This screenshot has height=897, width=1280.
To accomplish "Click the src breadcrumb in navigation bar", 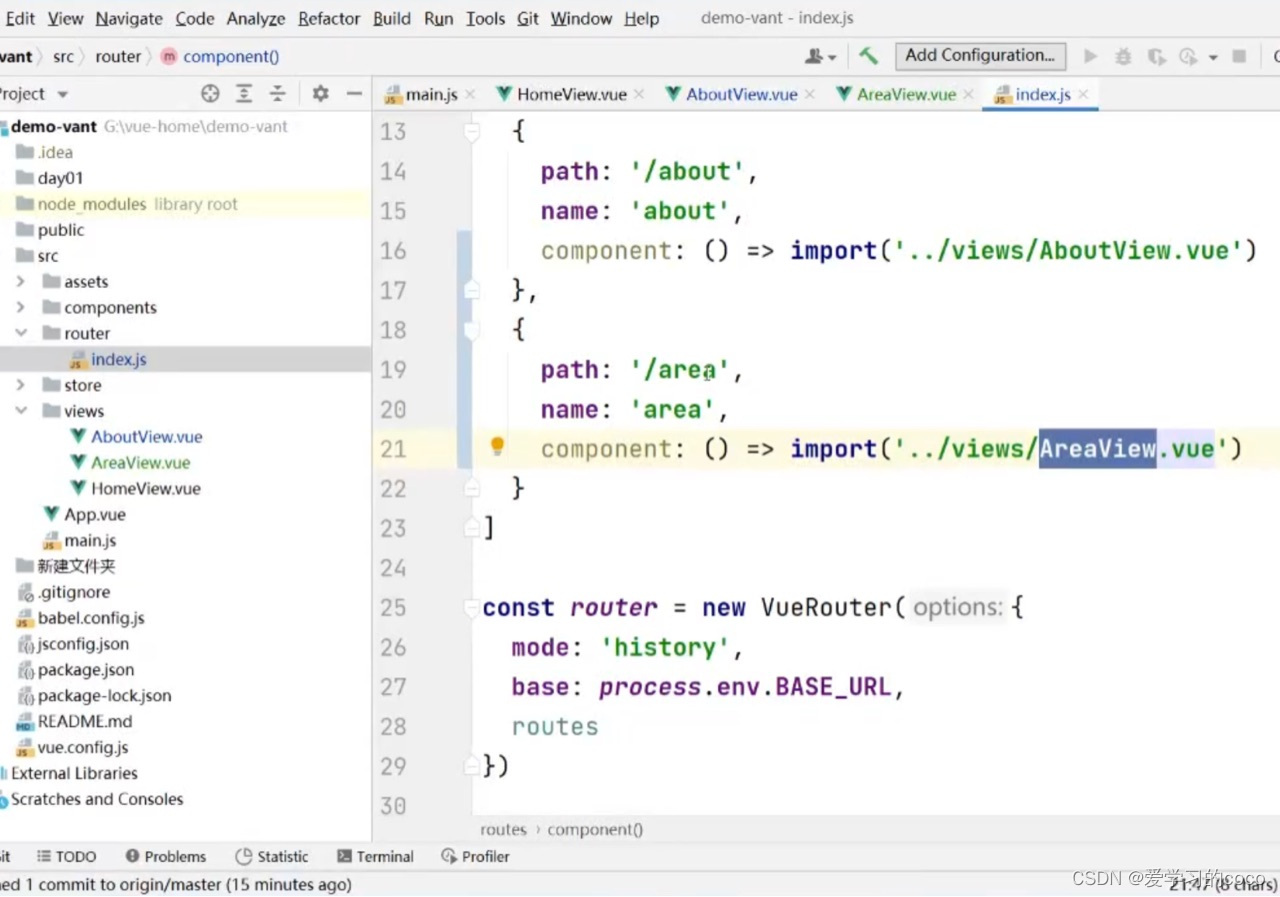I will [x=63, y=57].
